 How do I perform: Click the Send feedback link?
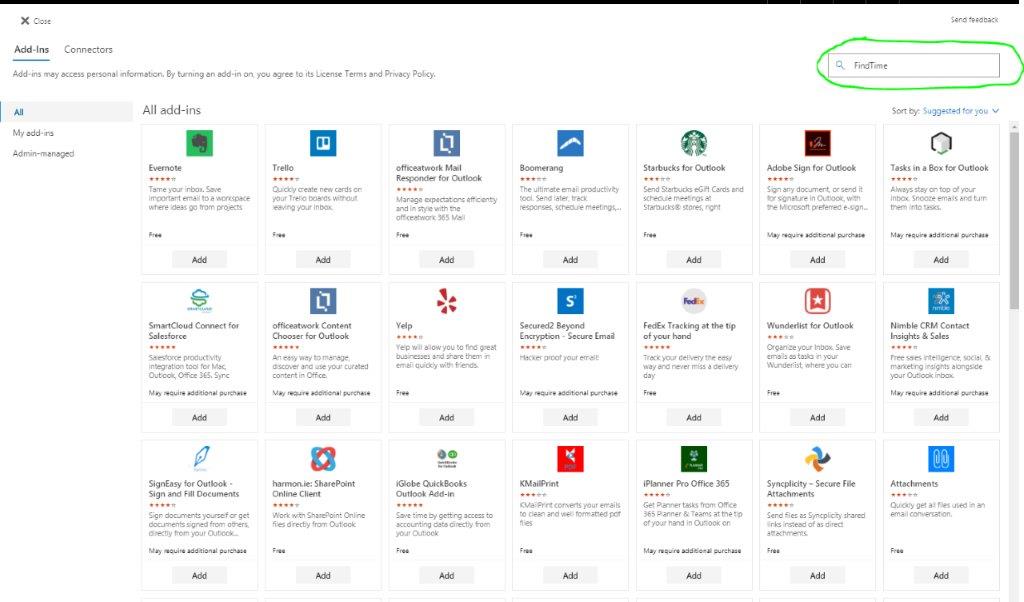tap(974, 20)
